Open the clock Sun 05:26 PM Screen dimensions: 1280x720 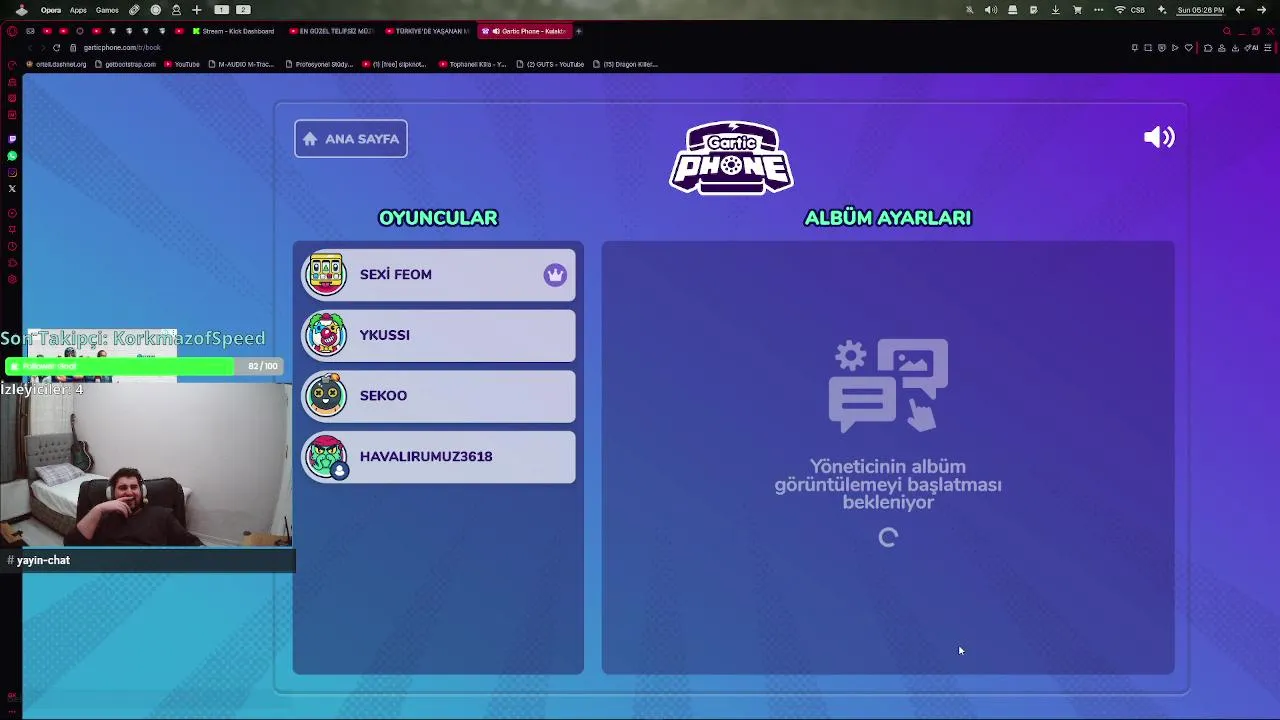coord(1200,10)
